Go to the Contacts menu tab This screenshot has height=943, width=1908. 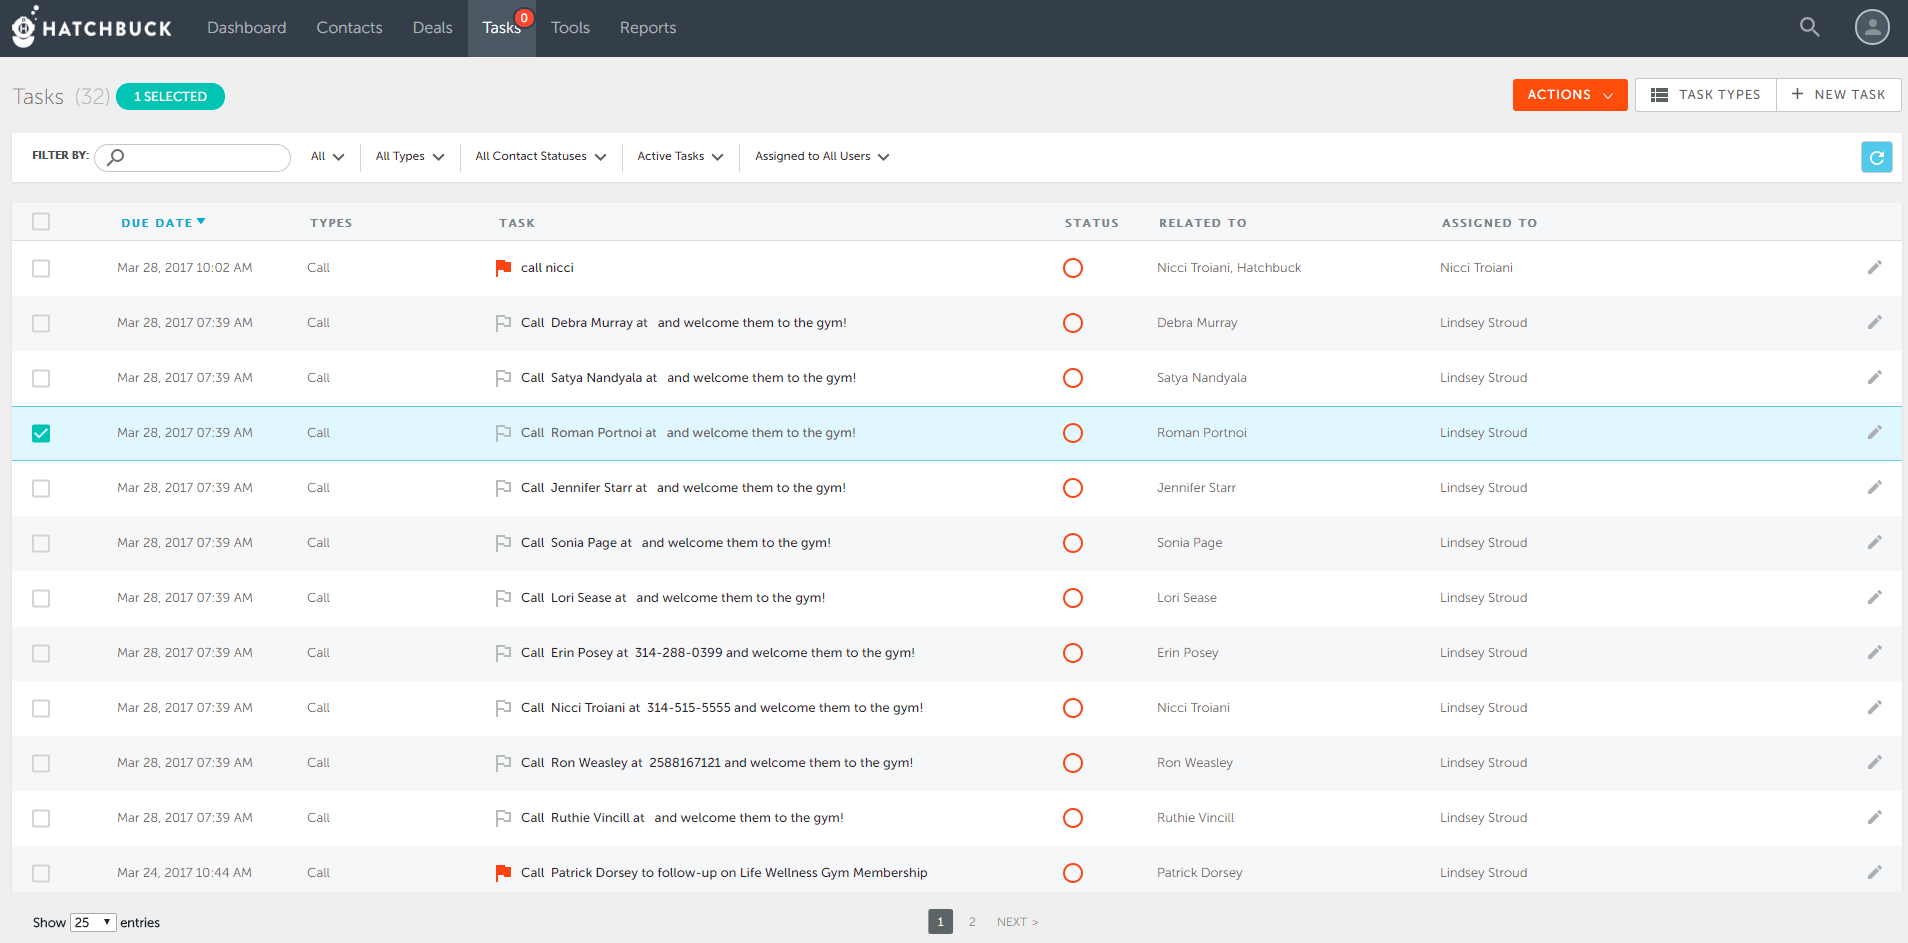pos(349,28)
